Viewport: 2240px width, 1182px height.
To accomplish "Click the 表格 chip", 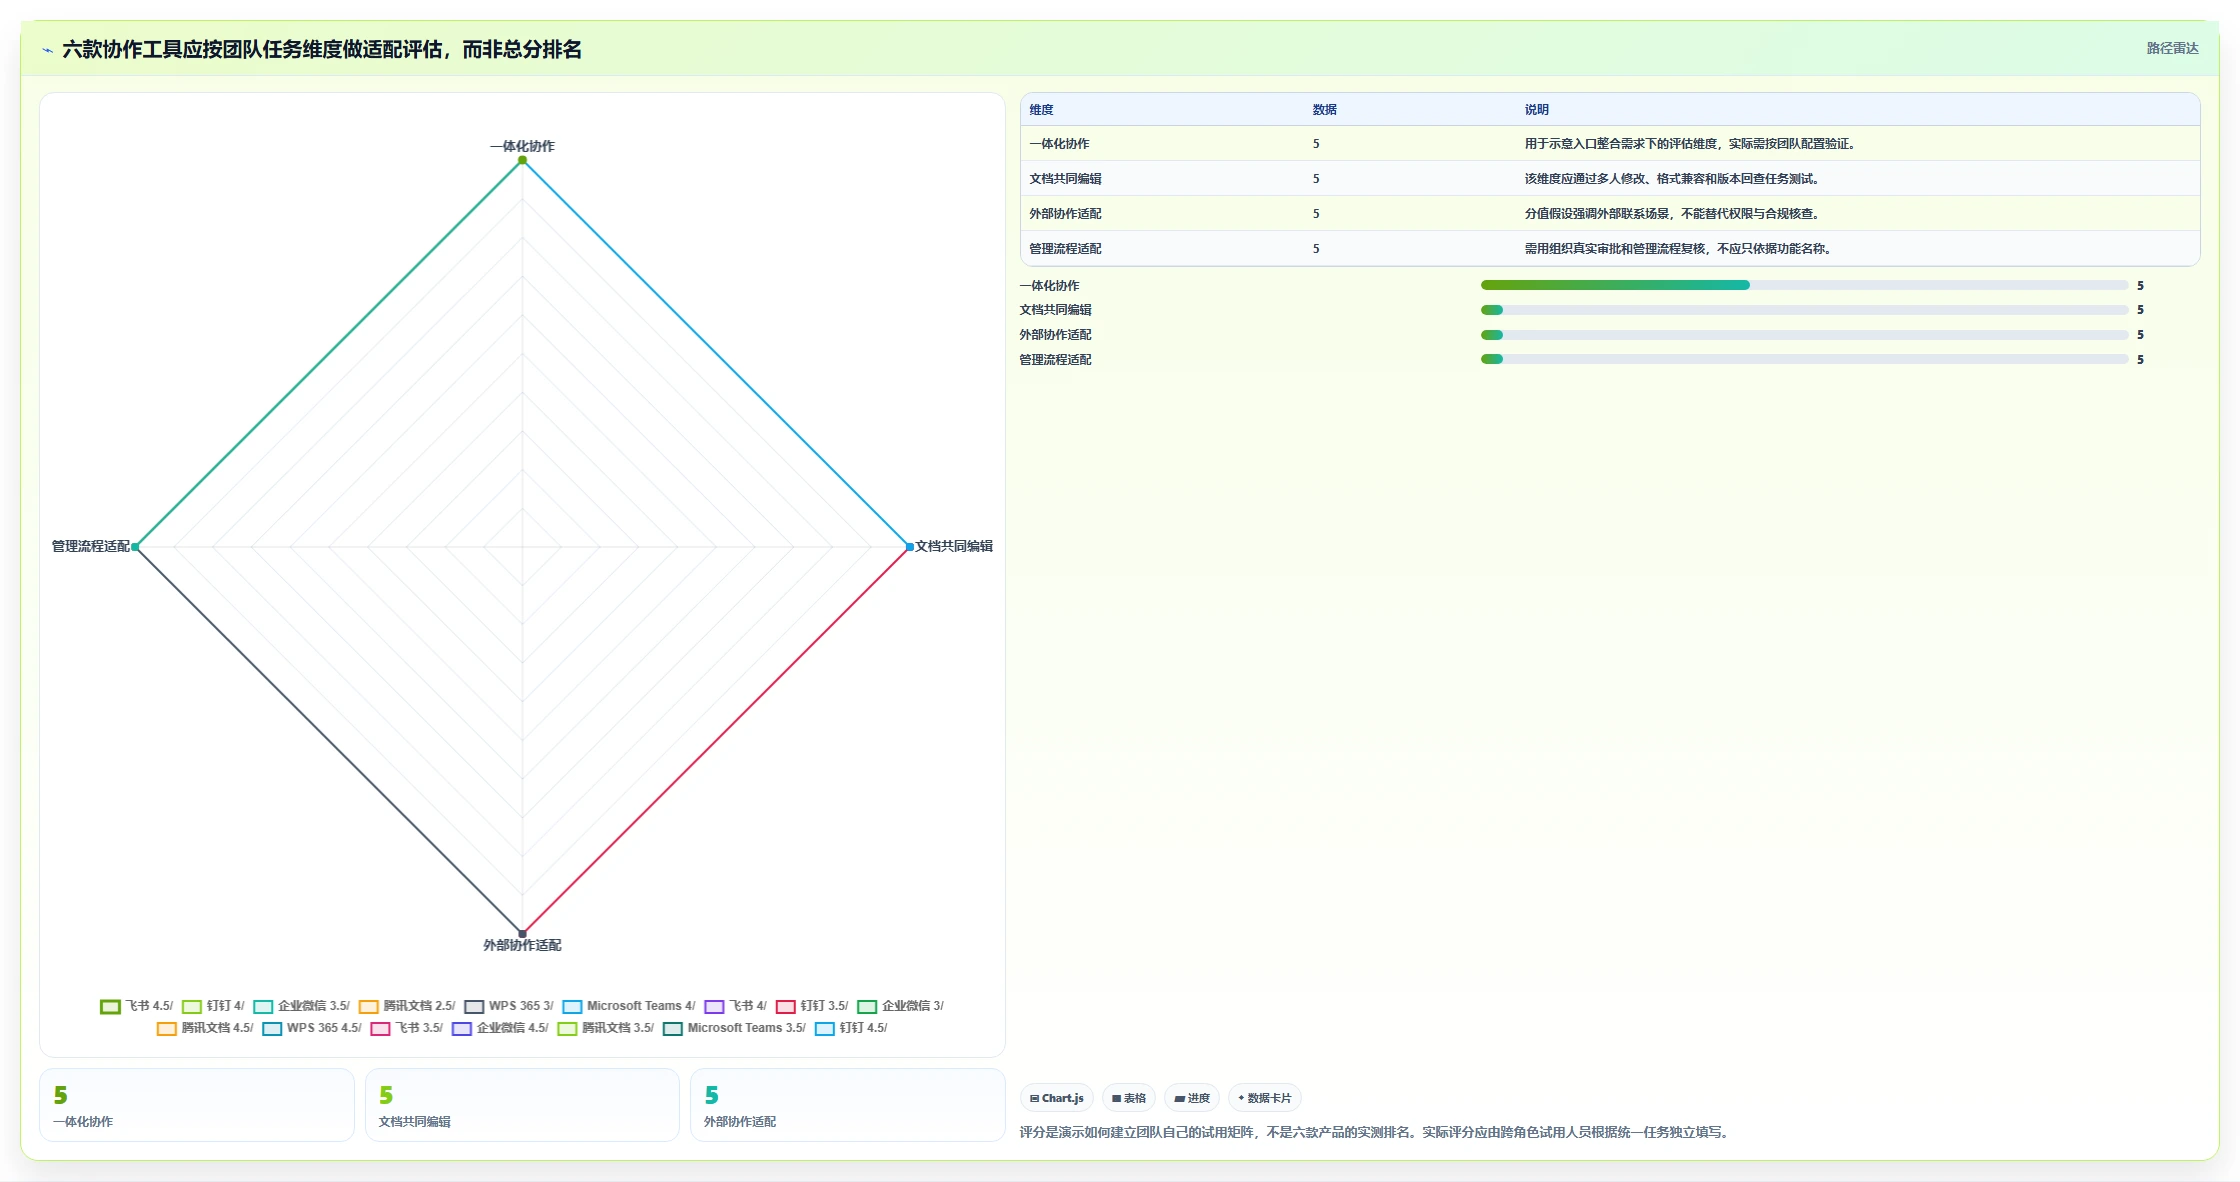I will (x=1129, y=1098).
